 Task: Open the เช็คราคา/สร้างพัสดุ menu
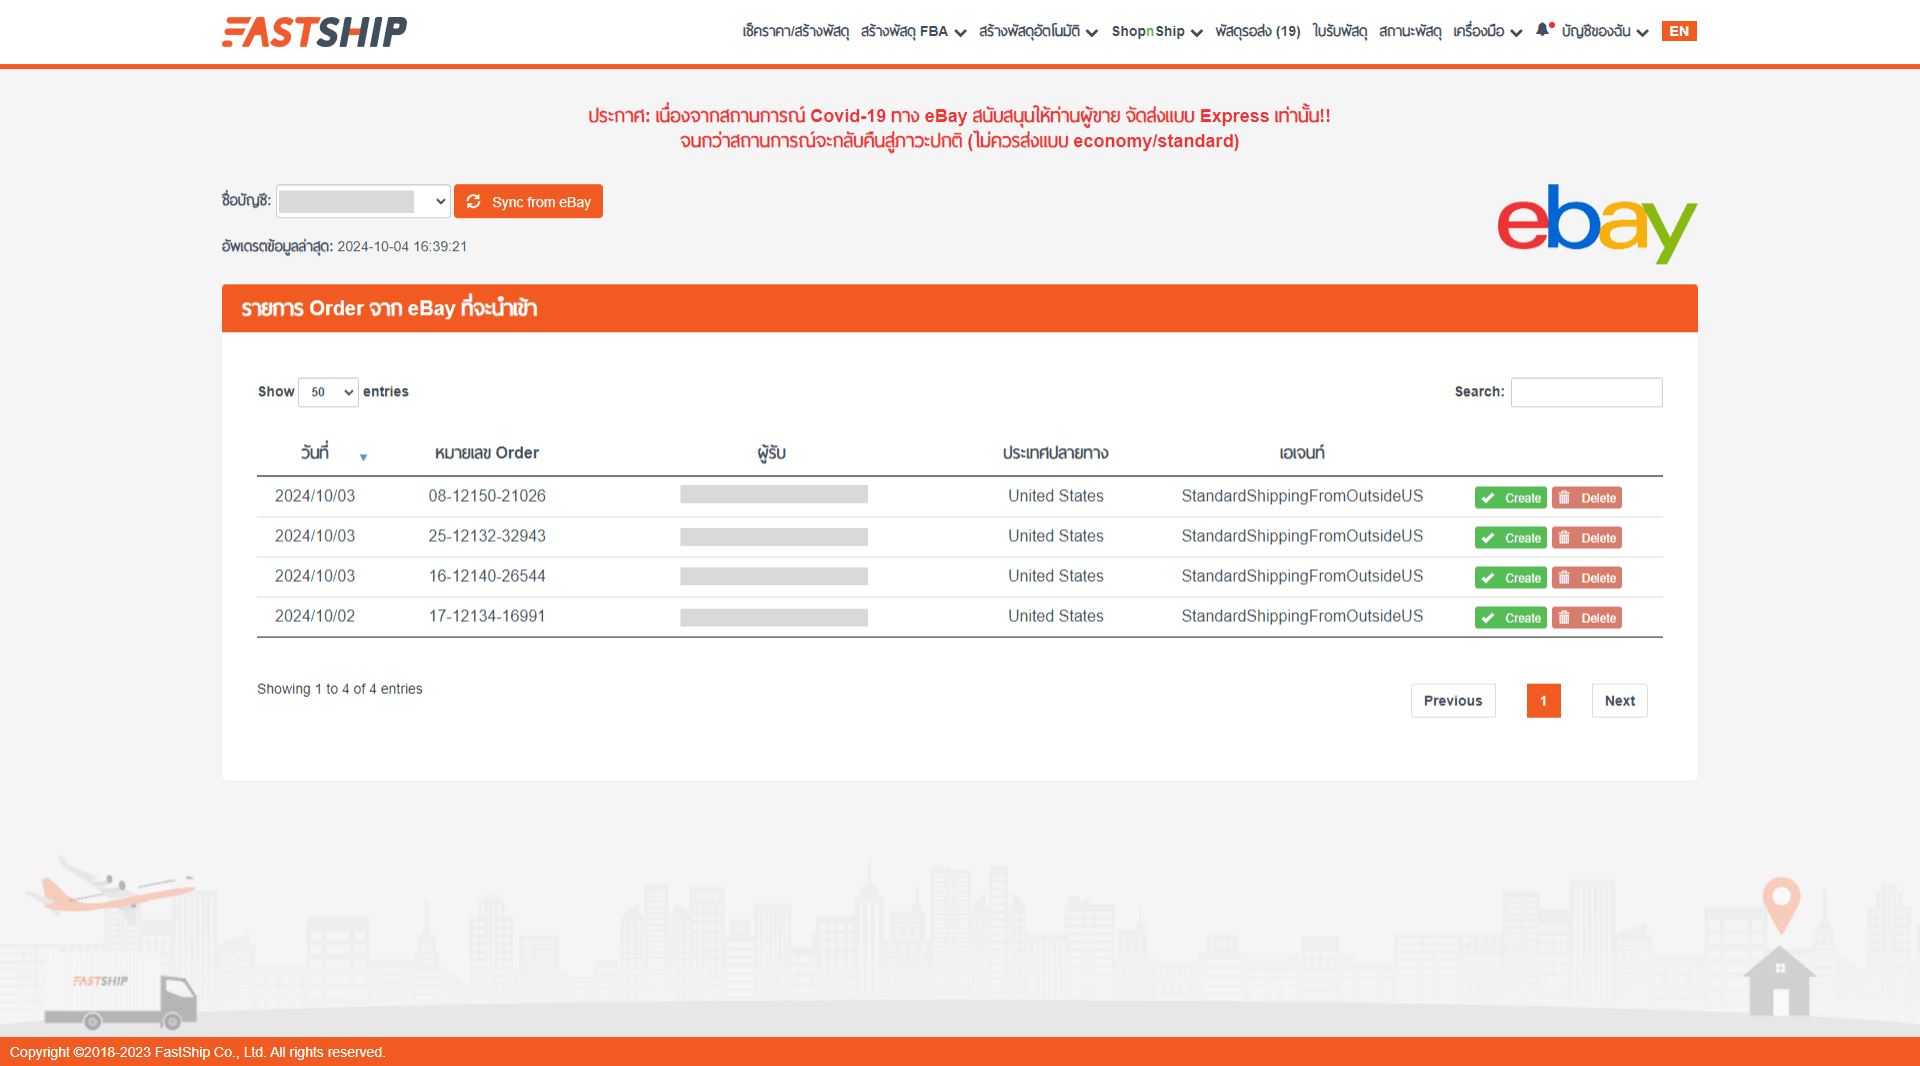[x=795, y=31]
